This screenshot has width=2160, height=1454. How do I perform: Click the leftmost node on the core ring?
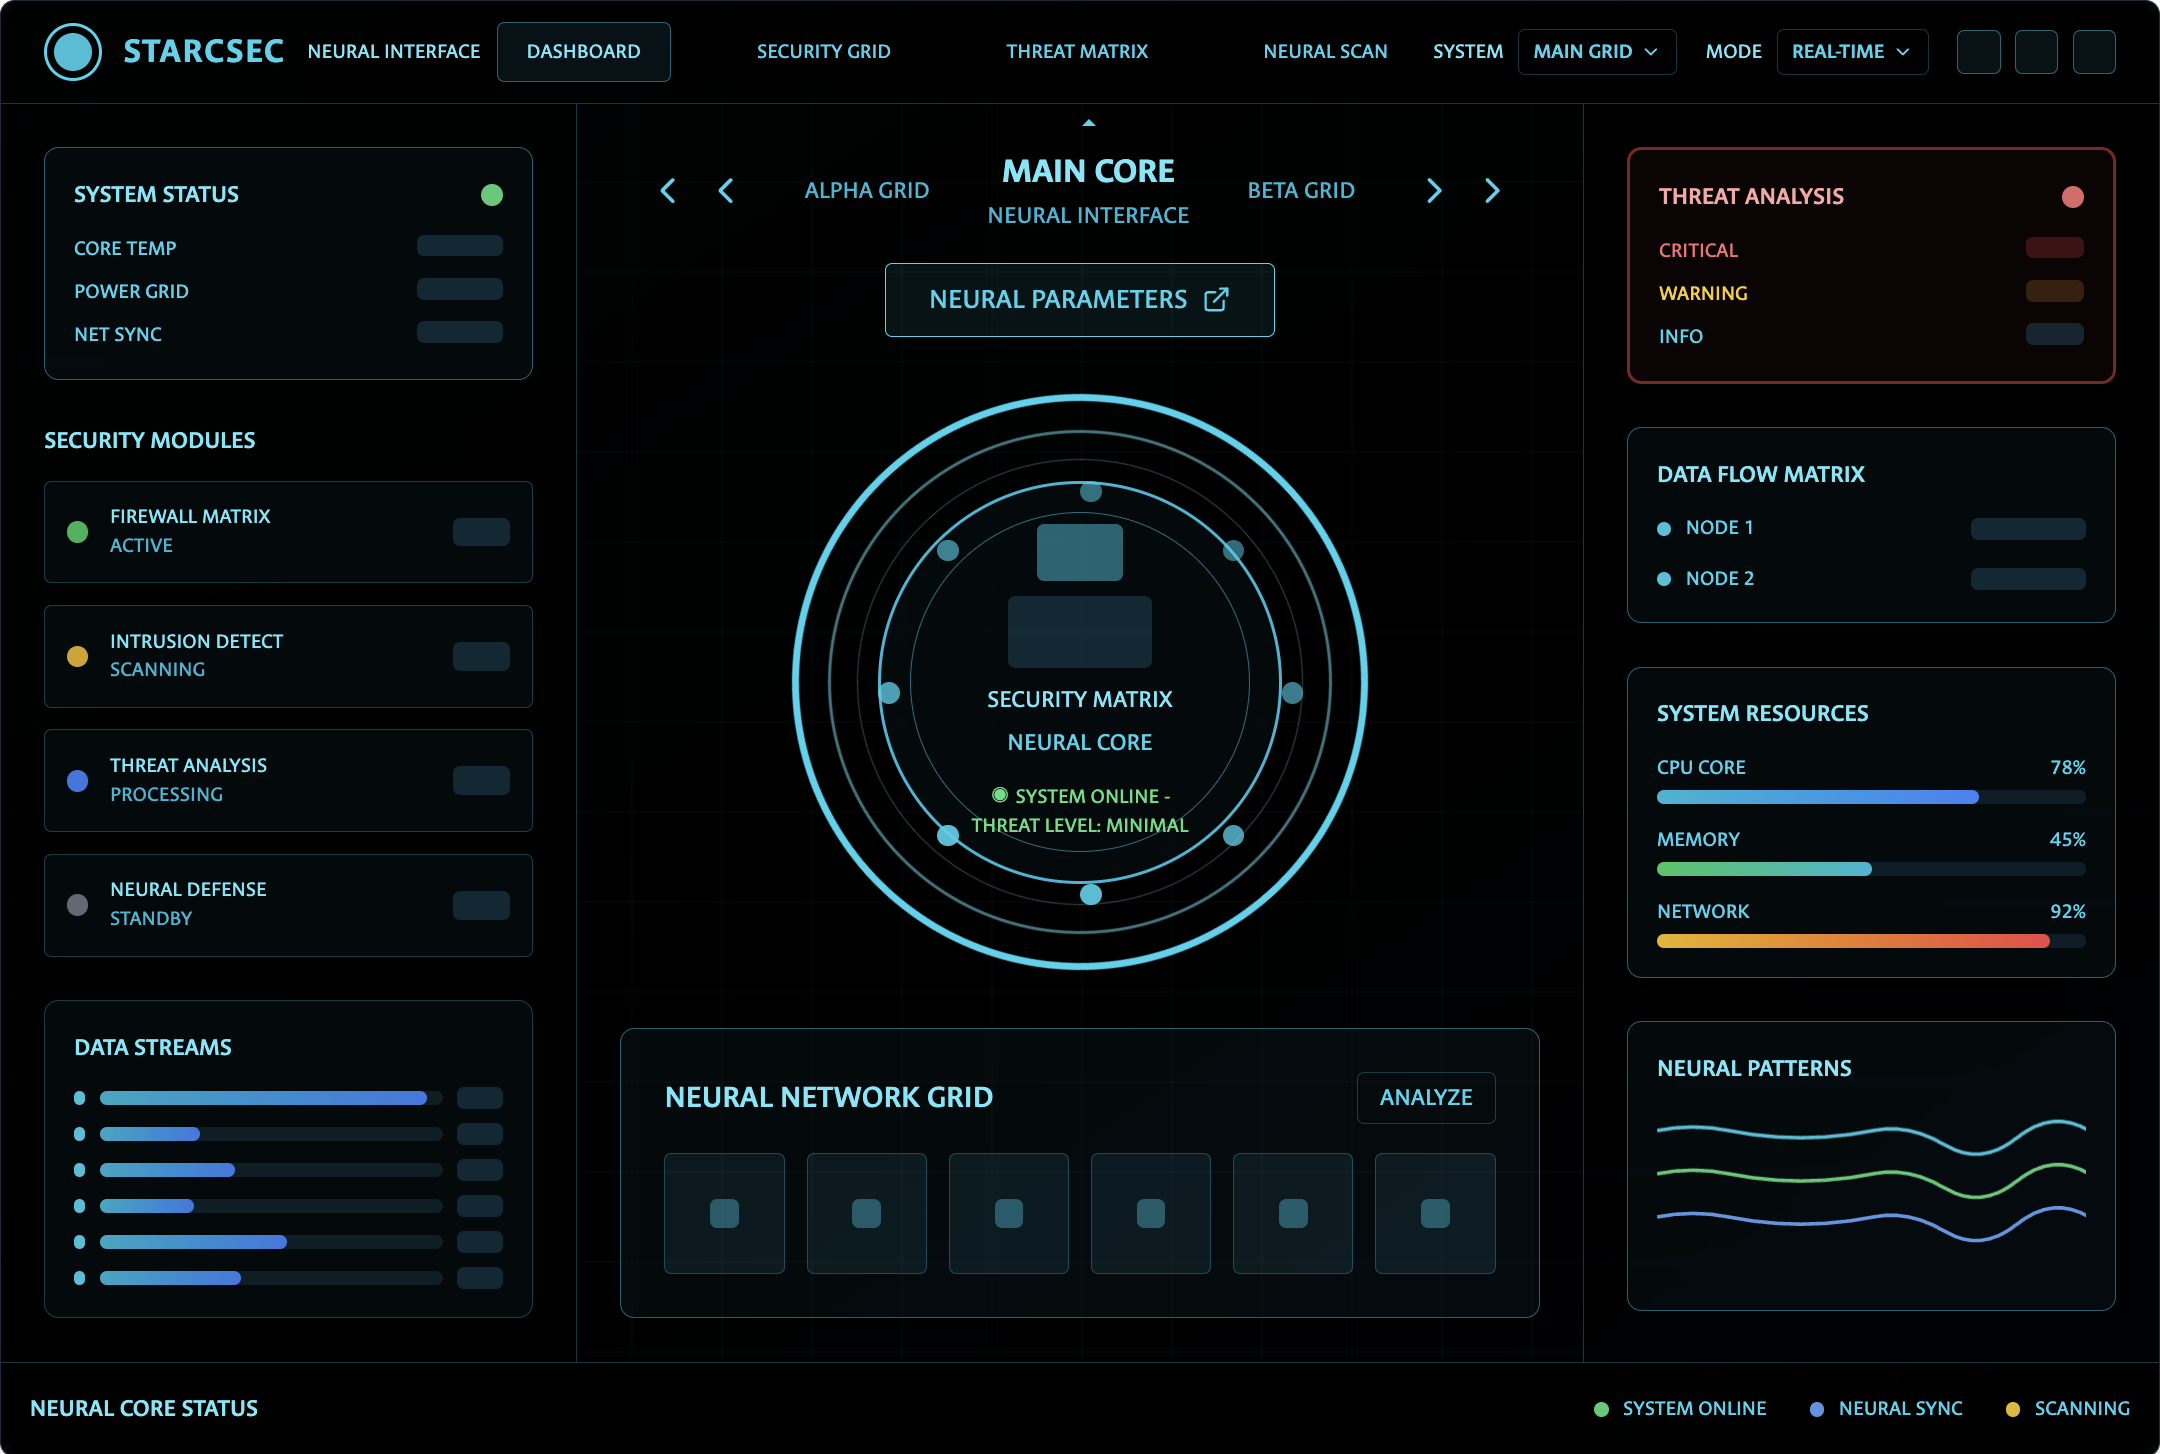[889, 693]
